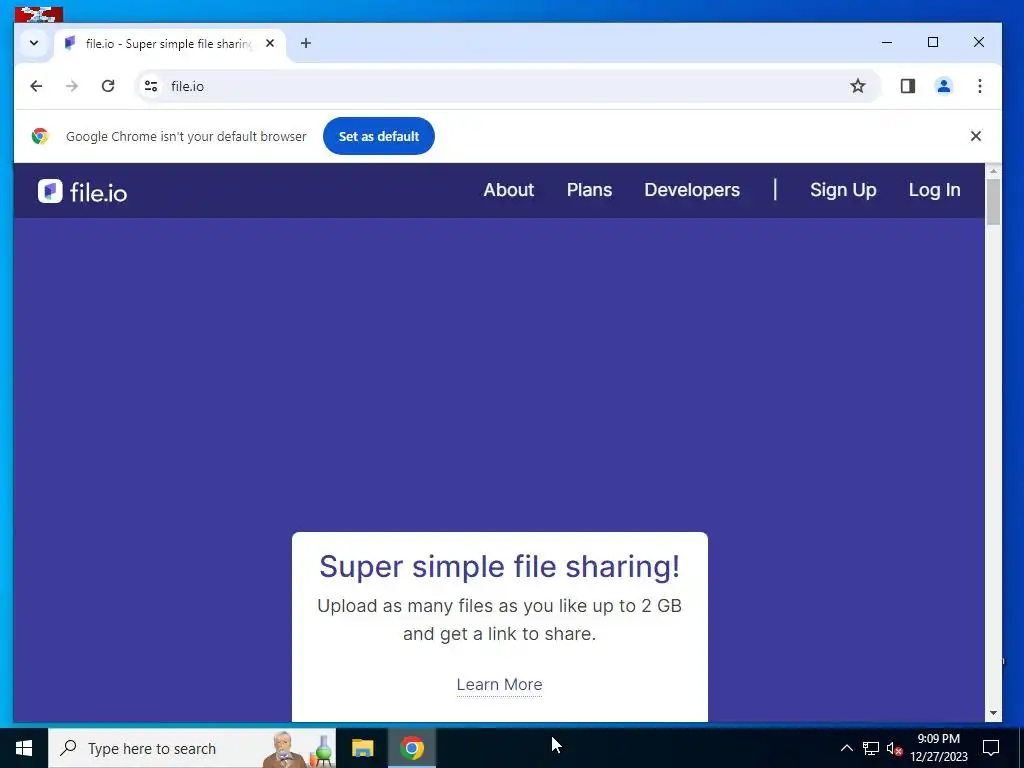Open the clock and date panel

point(938,748)
